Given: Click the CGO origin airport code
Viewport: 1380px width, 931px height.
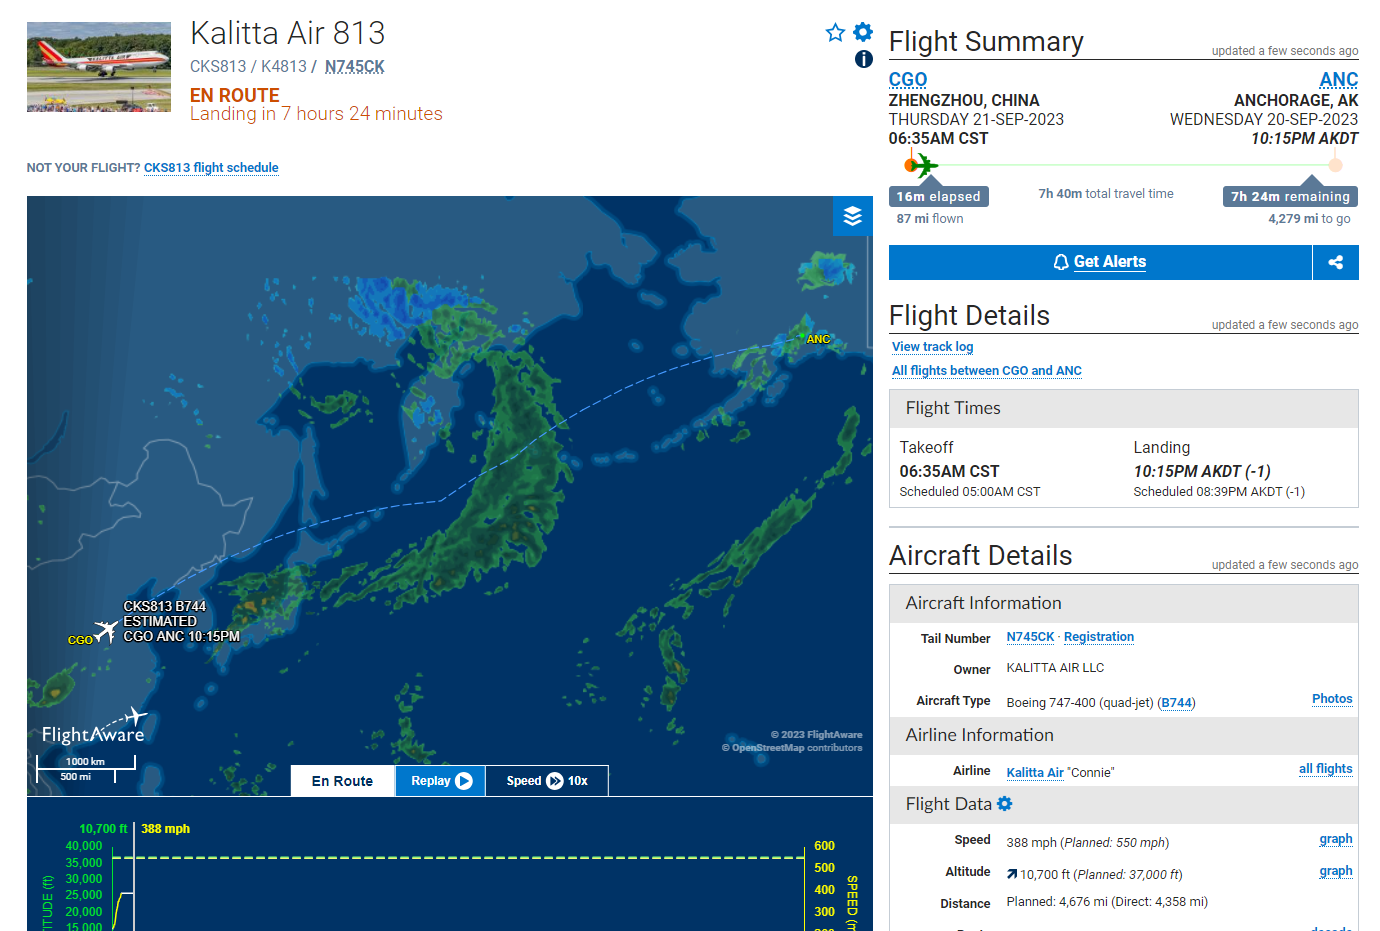Looking at the screenshot, I should point(908,79).
